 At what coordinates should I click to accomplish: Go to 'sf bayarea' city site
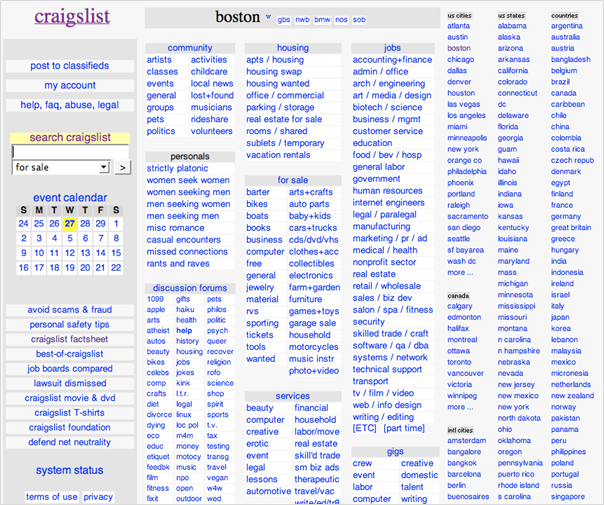pos(466,250)
